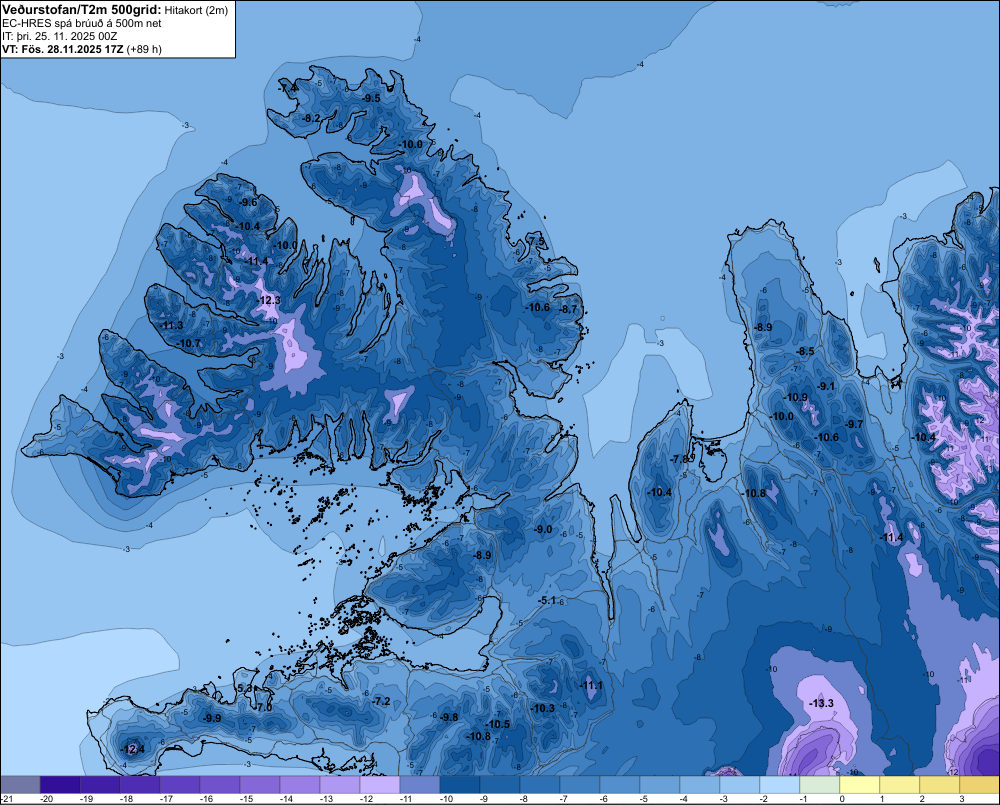Click the -7.5 temperature label

[536, 241]
